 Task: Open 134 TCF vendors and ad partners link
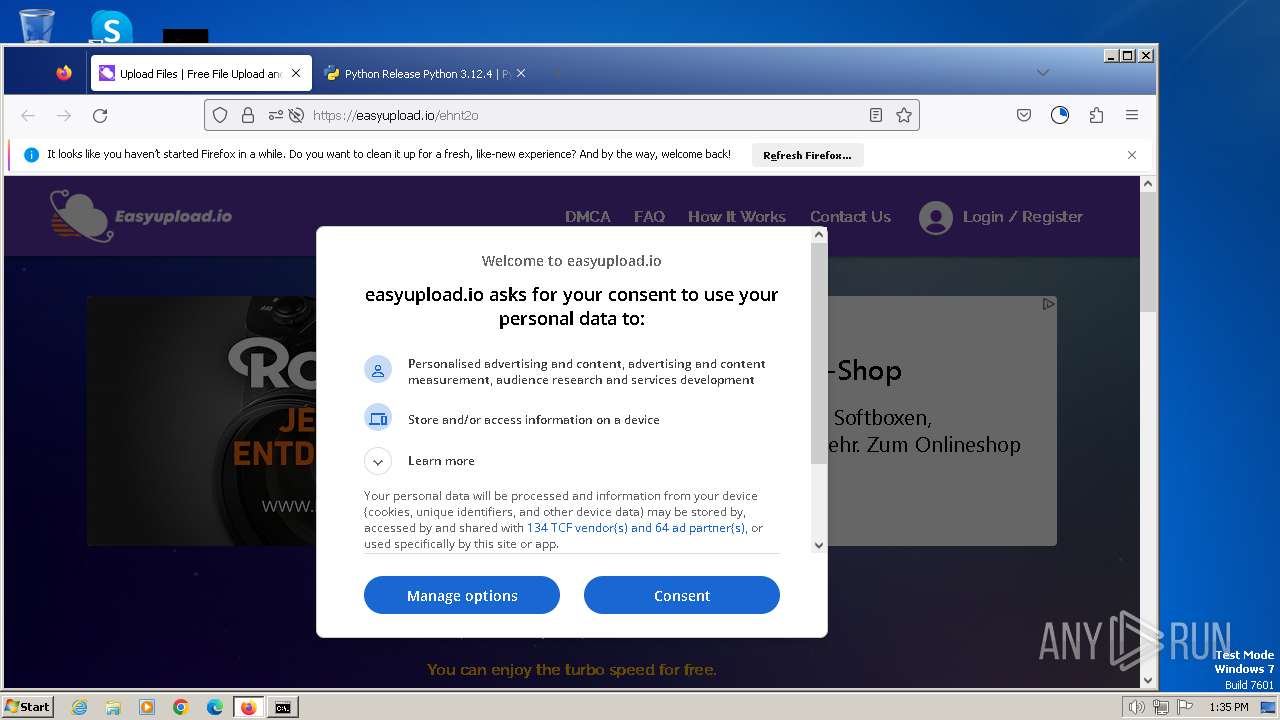click(636, 528)
